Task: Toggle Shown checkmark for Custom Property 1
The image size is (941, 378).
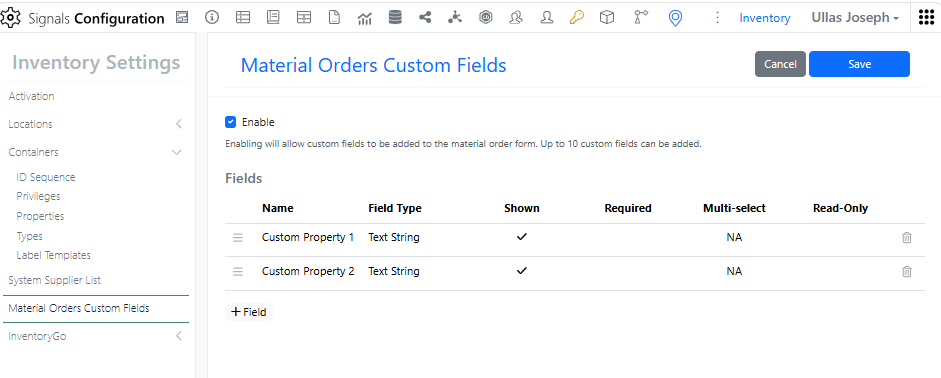Action: [x=522, y=237]
